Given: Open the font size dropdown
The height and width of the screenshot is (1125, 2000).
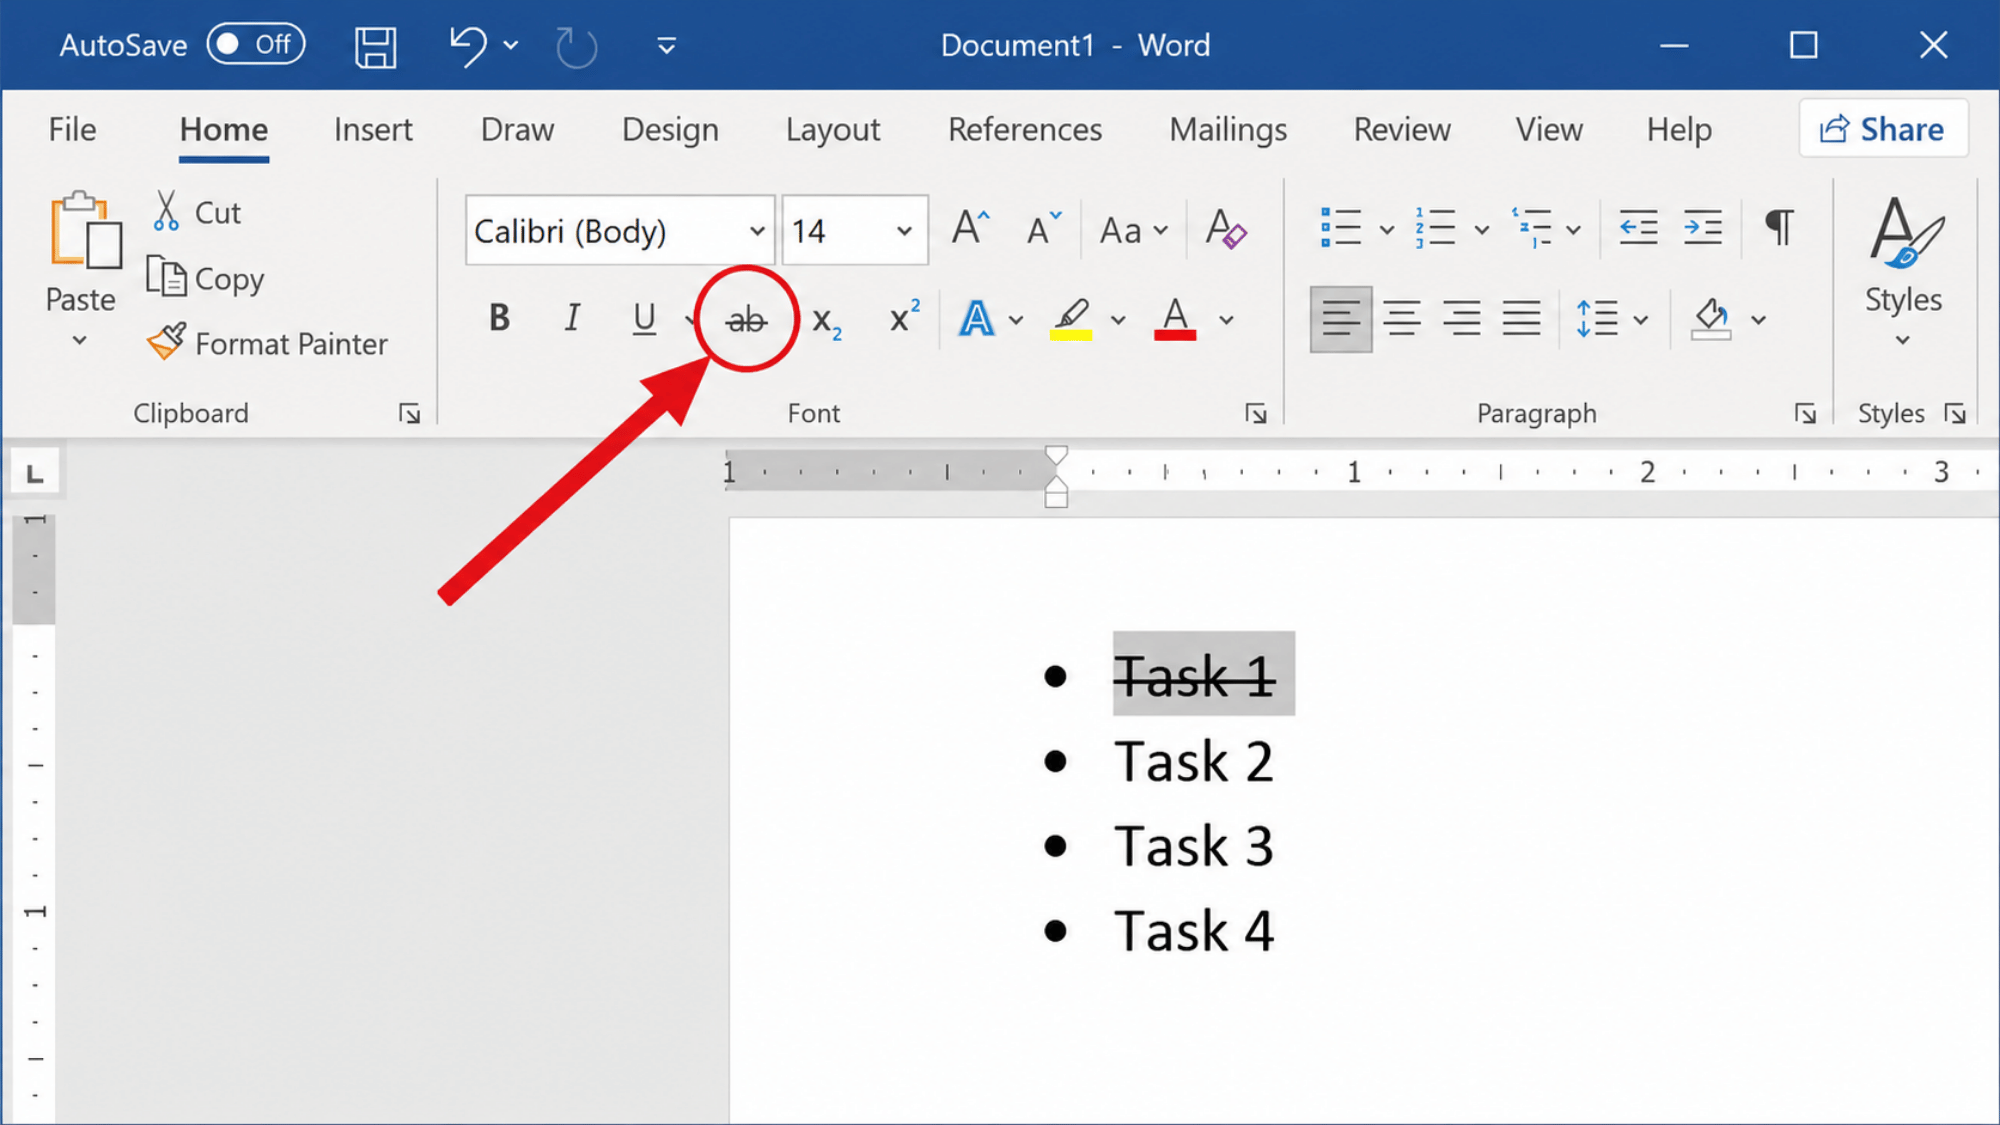Looking at the screenshot, I should point(904,231).
